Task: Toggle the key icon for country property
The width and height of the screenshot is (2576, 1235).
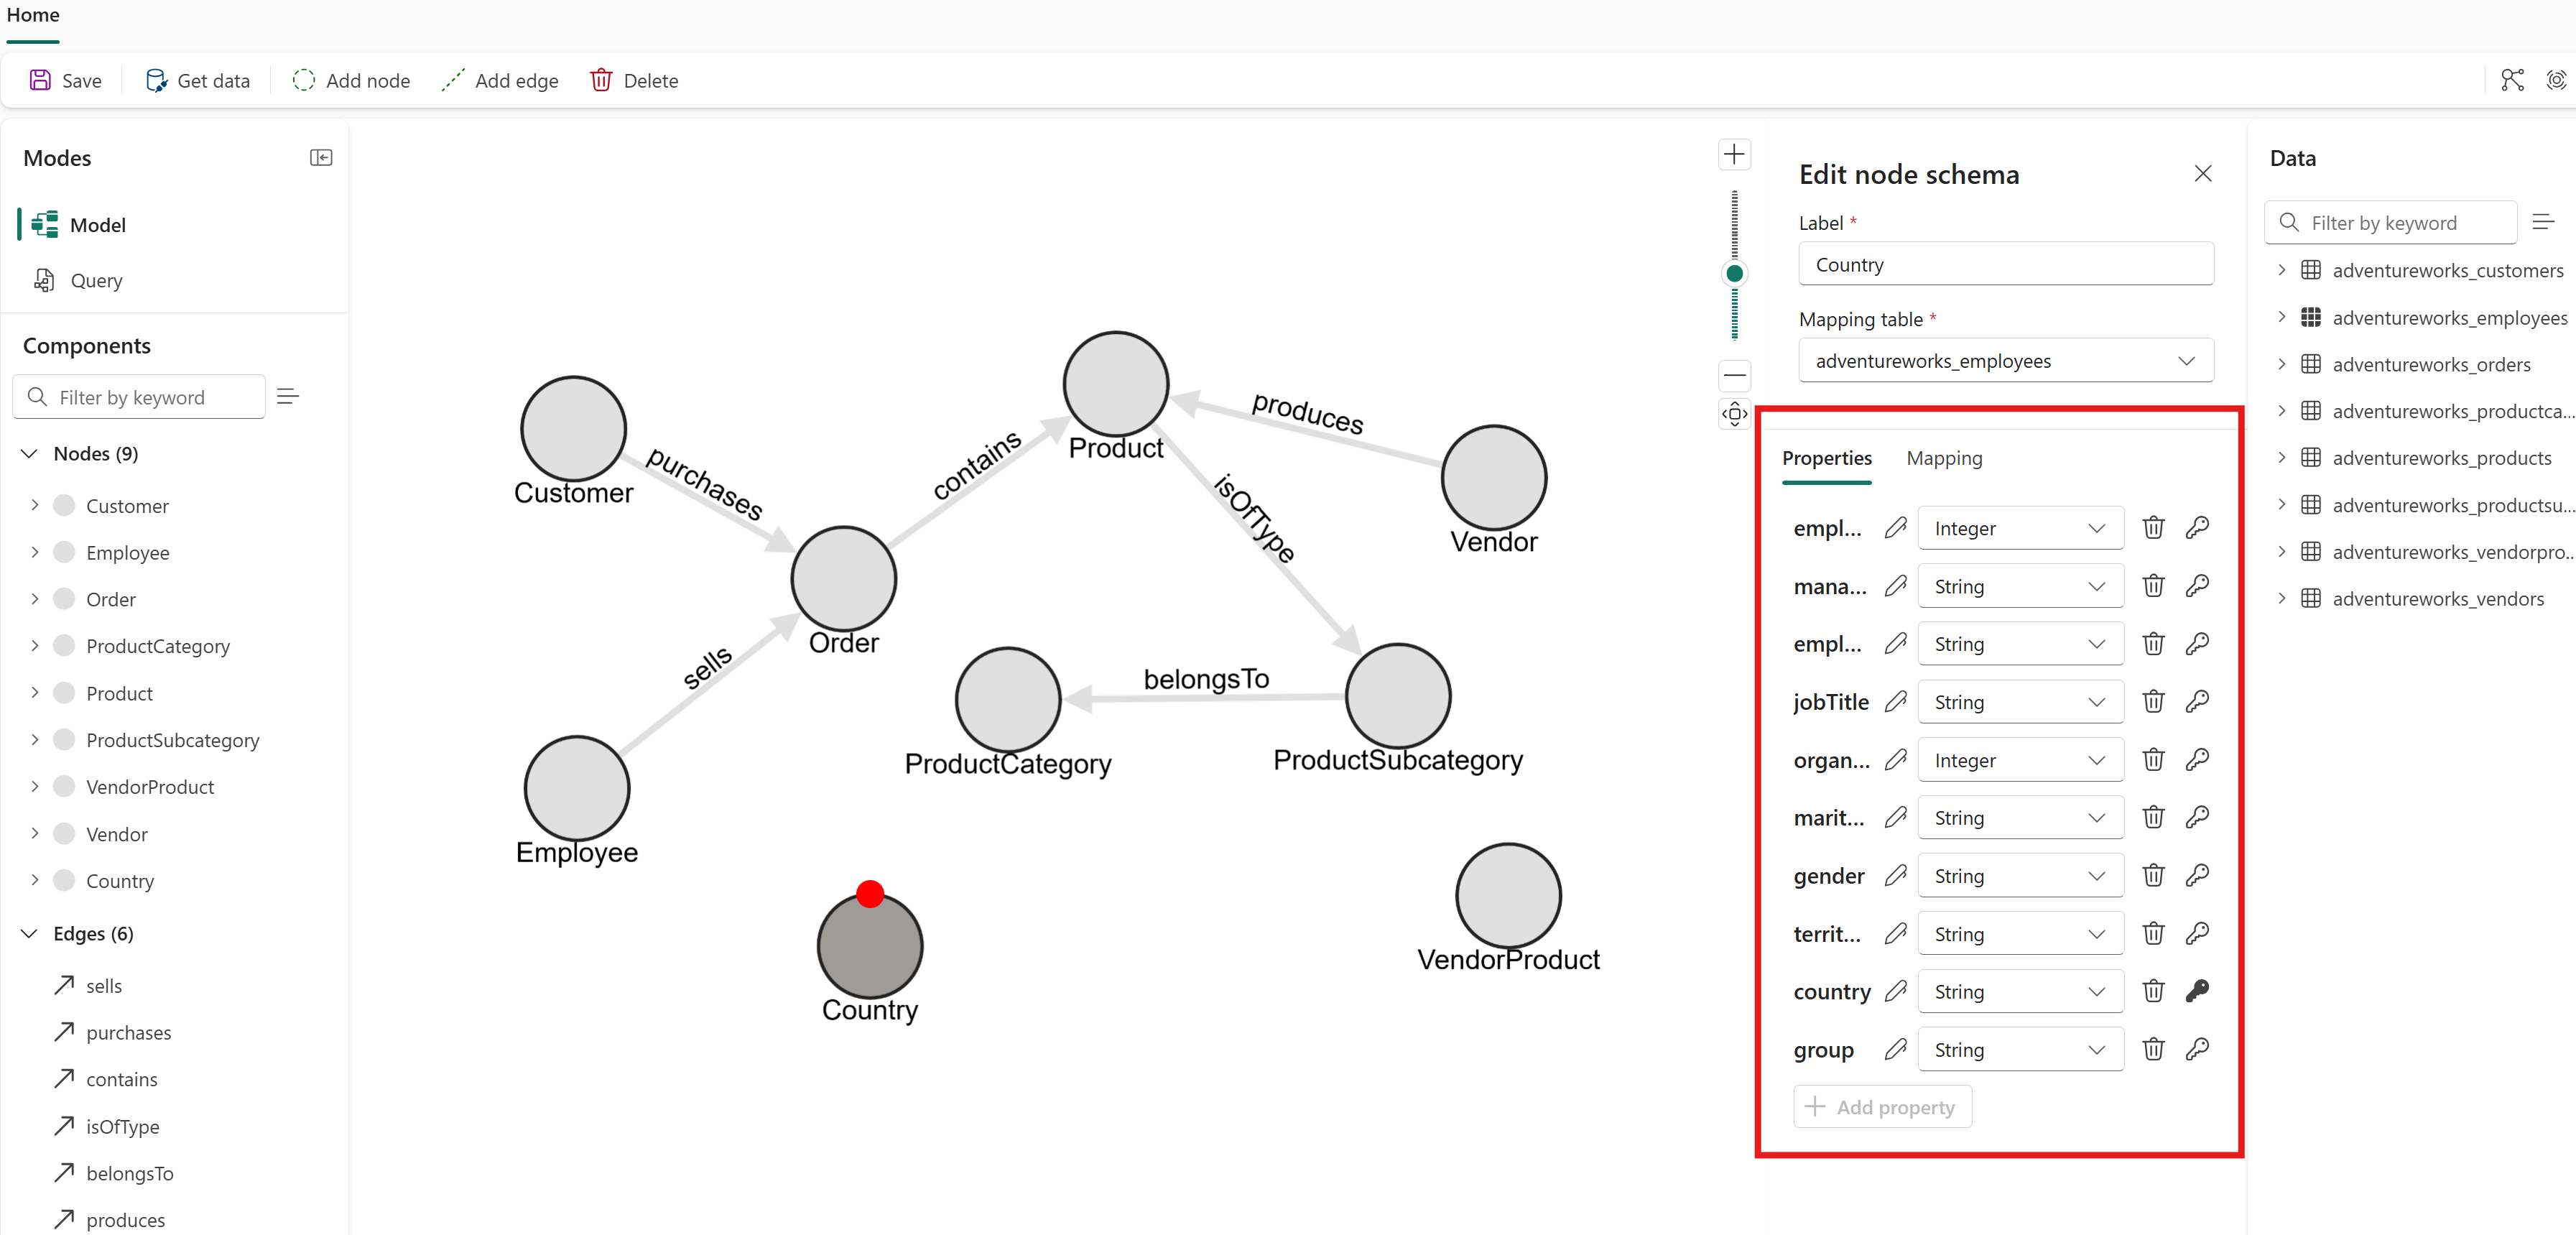Action: pos(2197,991)
